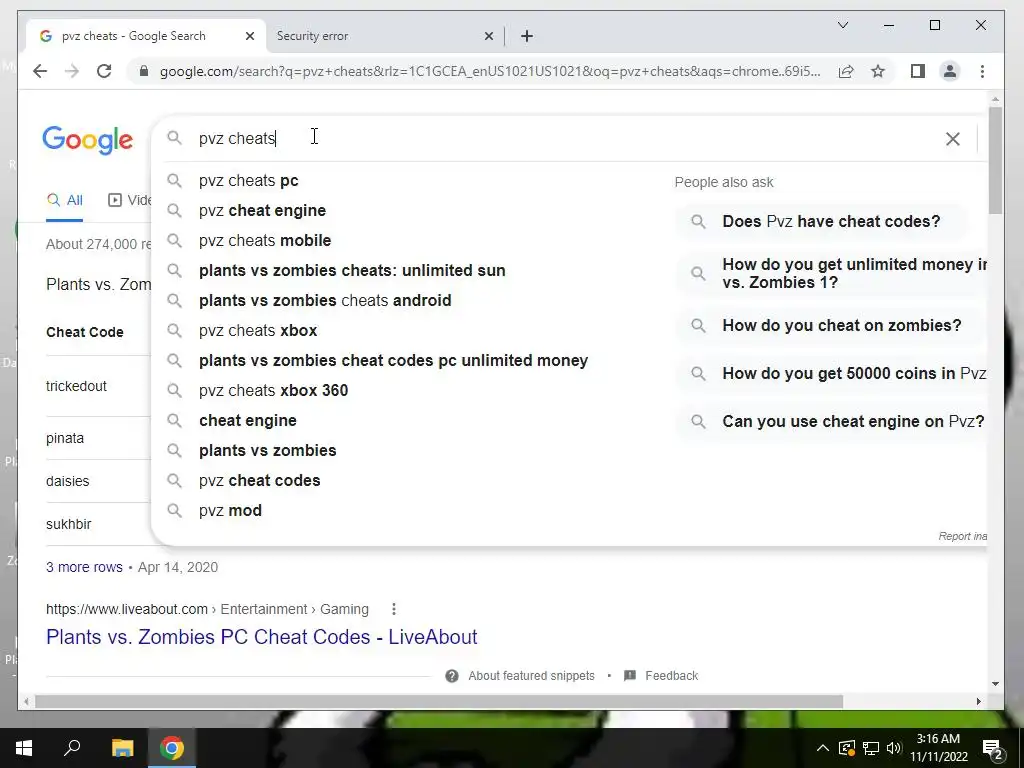Select the All results tab
Image resolution: width=1024 pixels, height=768 pixels.
tap(65, 200)
